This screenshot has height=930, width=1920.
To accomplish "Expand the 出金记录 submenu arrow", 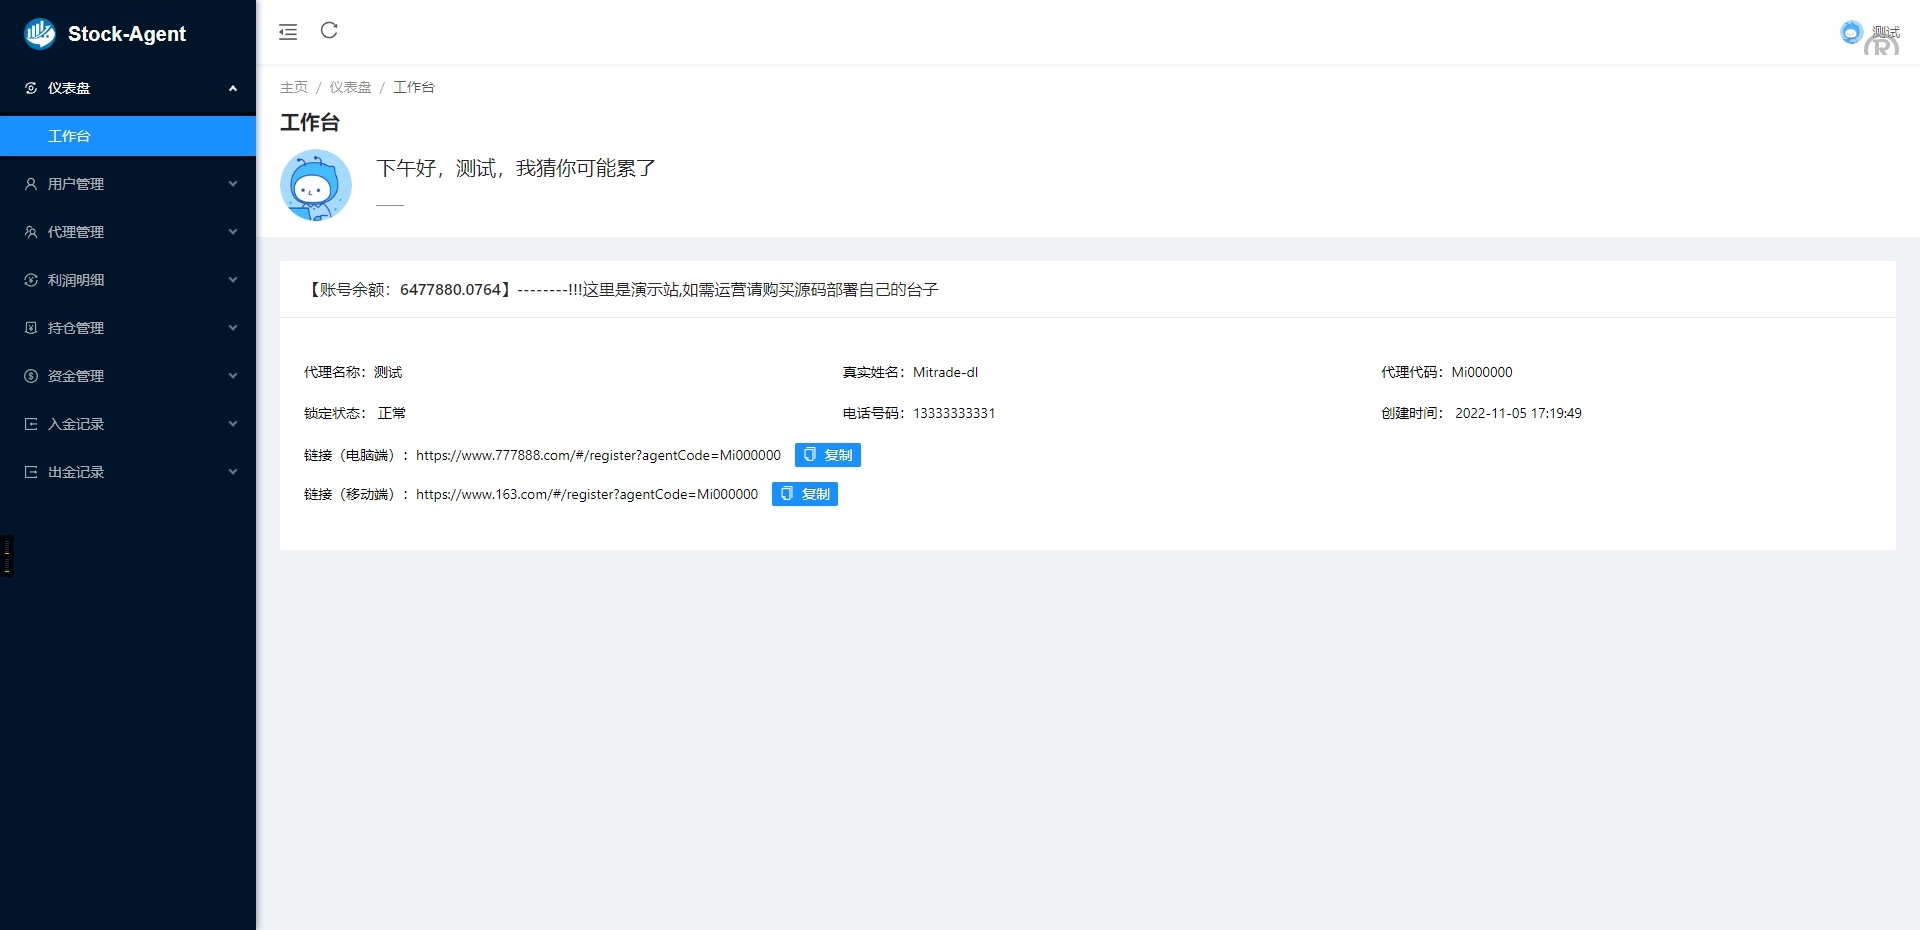I will click(233, 472).
